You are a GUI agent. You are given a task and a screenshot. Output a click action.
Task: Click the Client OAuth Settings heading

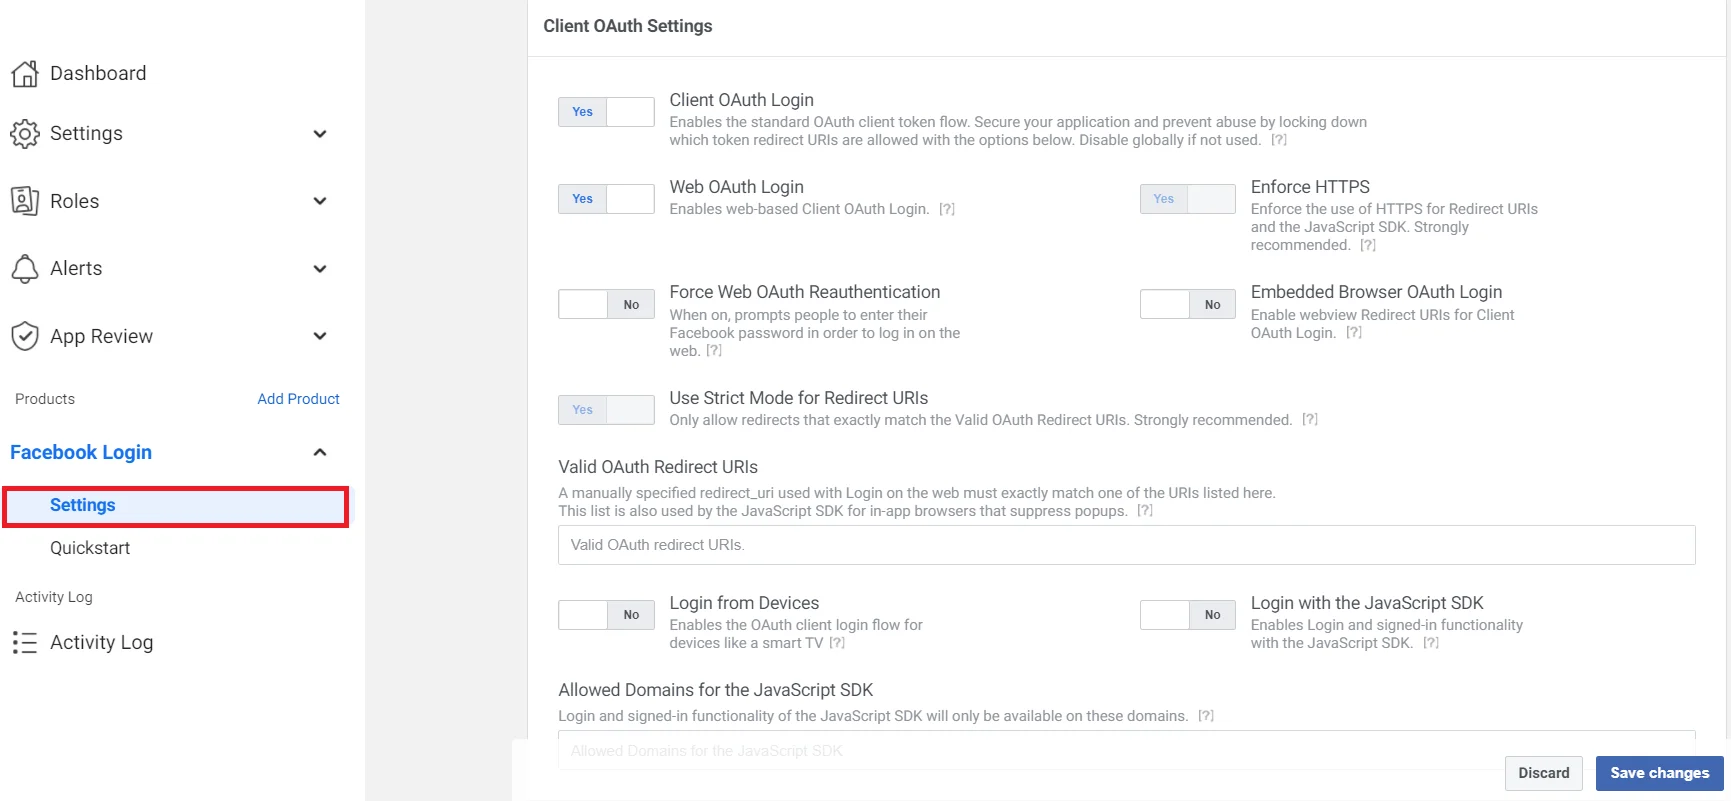coord(628,26)
